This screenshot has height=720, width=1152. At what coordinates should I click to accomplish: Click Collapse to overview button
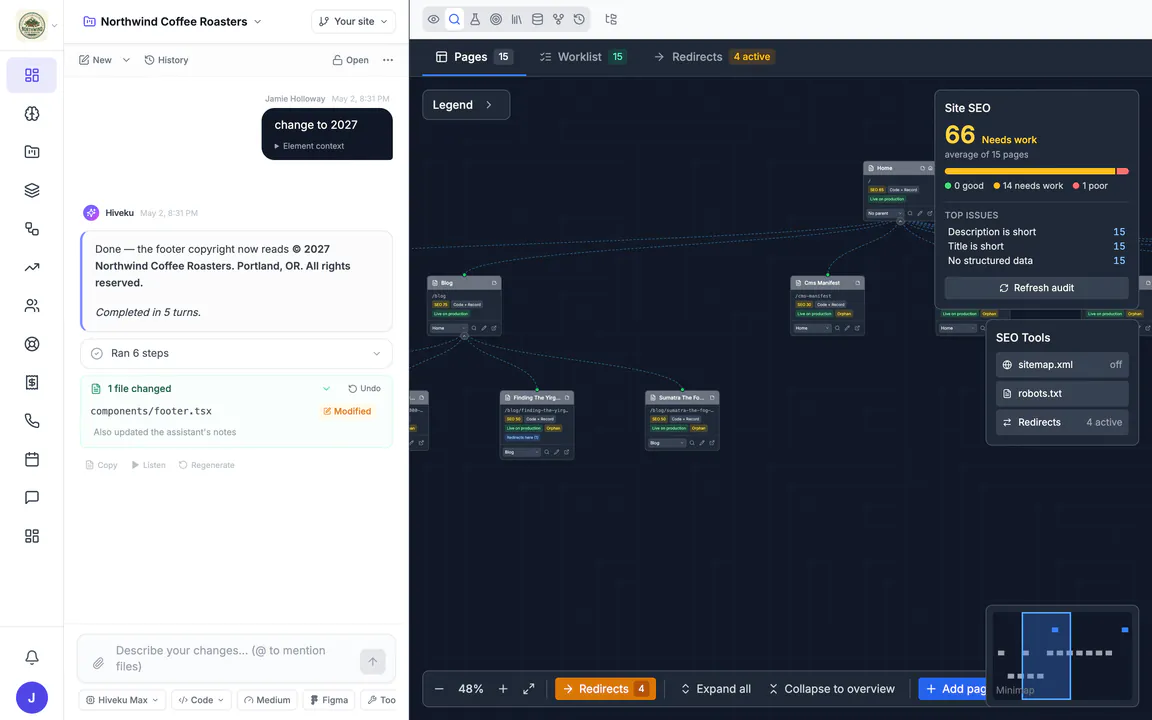pyautogui.click(x=832, y=689)
